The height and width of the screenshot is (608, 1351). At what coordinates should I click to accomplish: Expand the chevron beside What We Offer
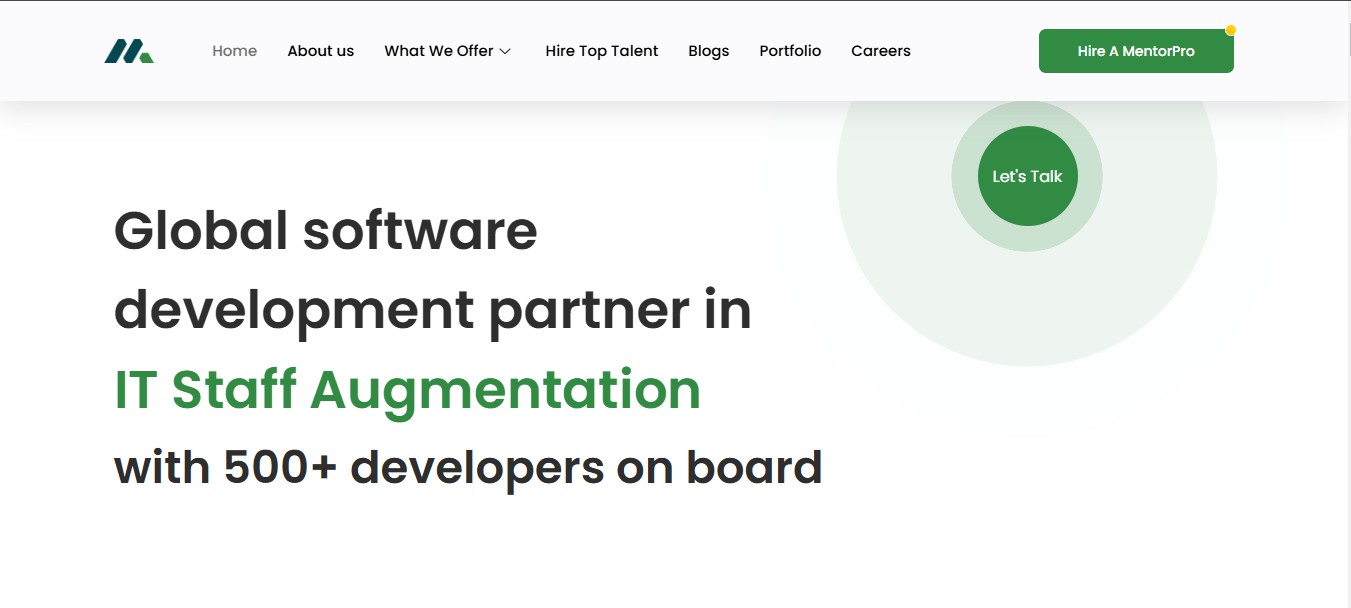point(506,52)
